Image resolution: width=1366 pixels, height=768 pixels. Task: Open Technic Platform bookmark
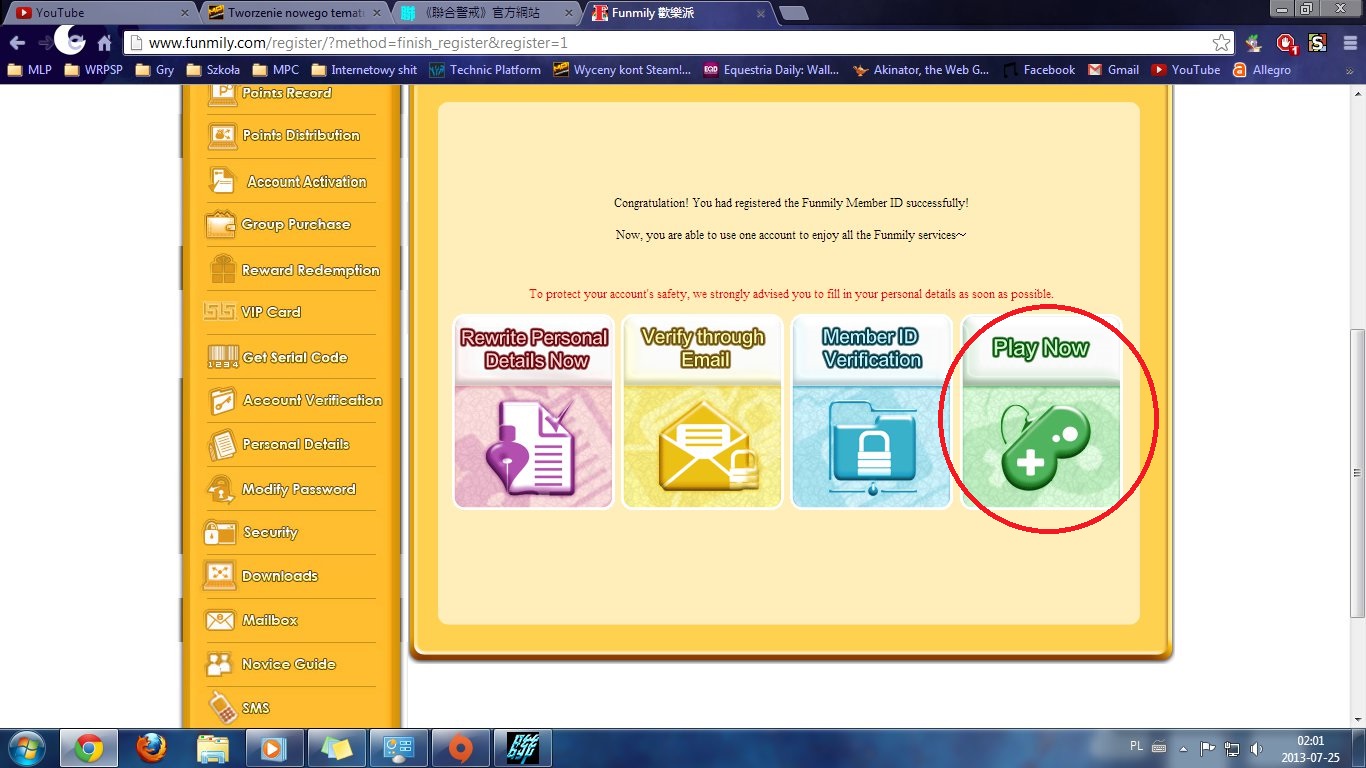click(x=485, y=70)
